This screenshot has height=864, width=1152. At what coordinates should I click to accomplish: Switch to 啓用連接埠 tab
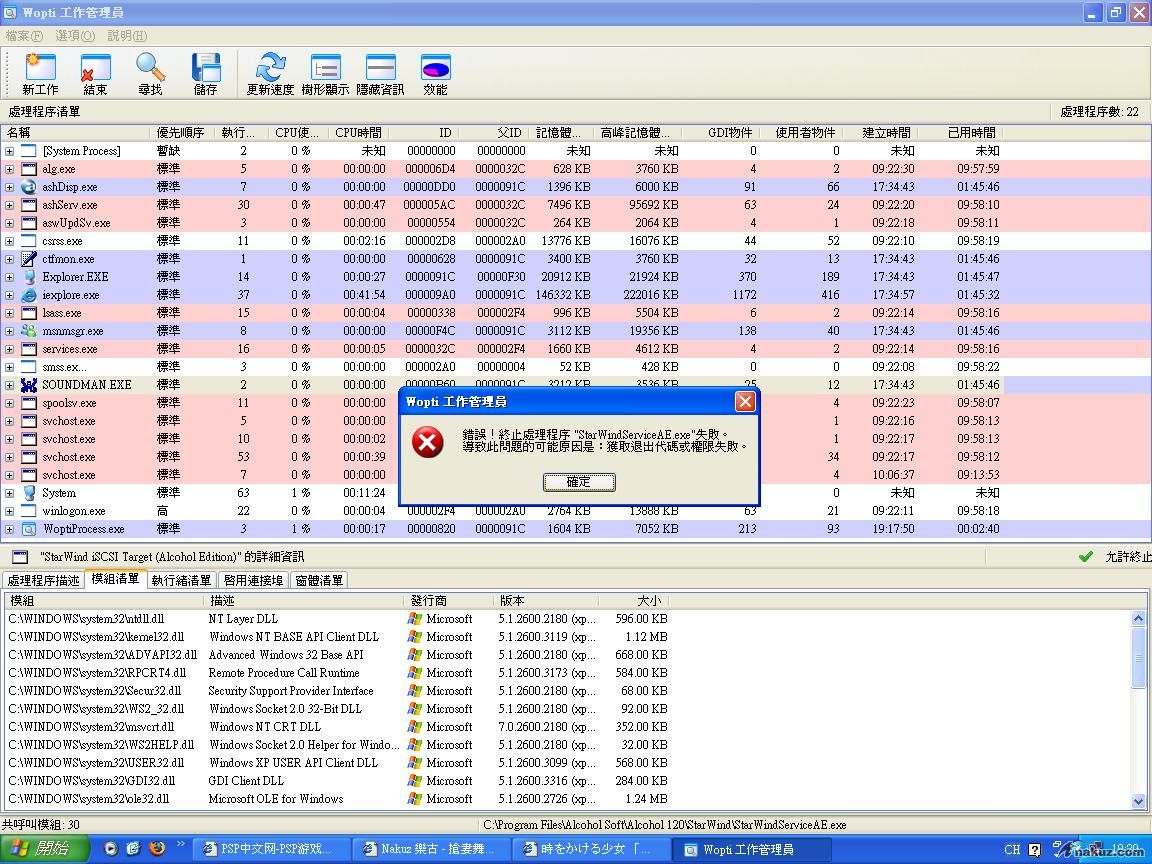[x=253, y=580]
